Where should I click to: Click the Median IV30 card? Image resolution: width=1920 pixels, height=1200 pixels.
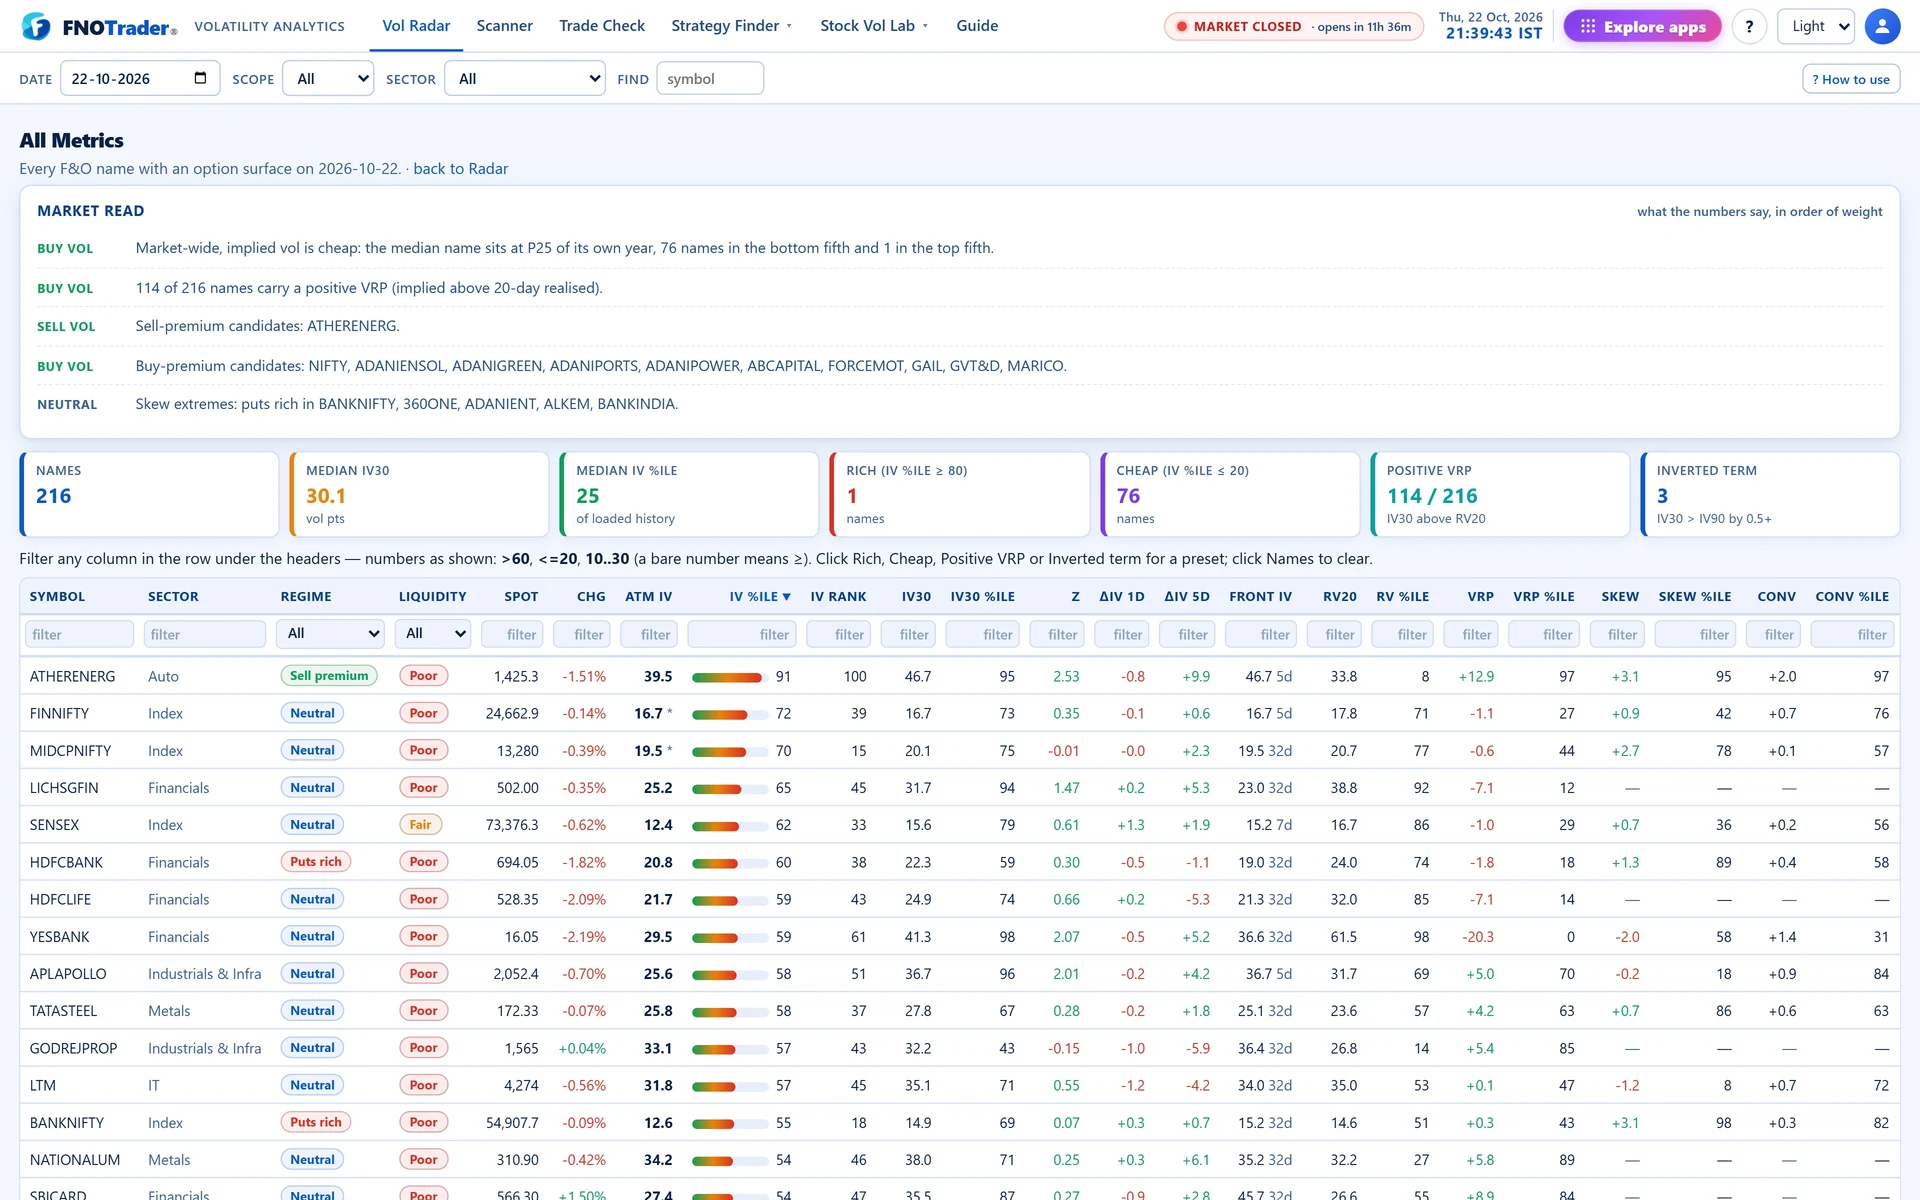coord(419,494)
